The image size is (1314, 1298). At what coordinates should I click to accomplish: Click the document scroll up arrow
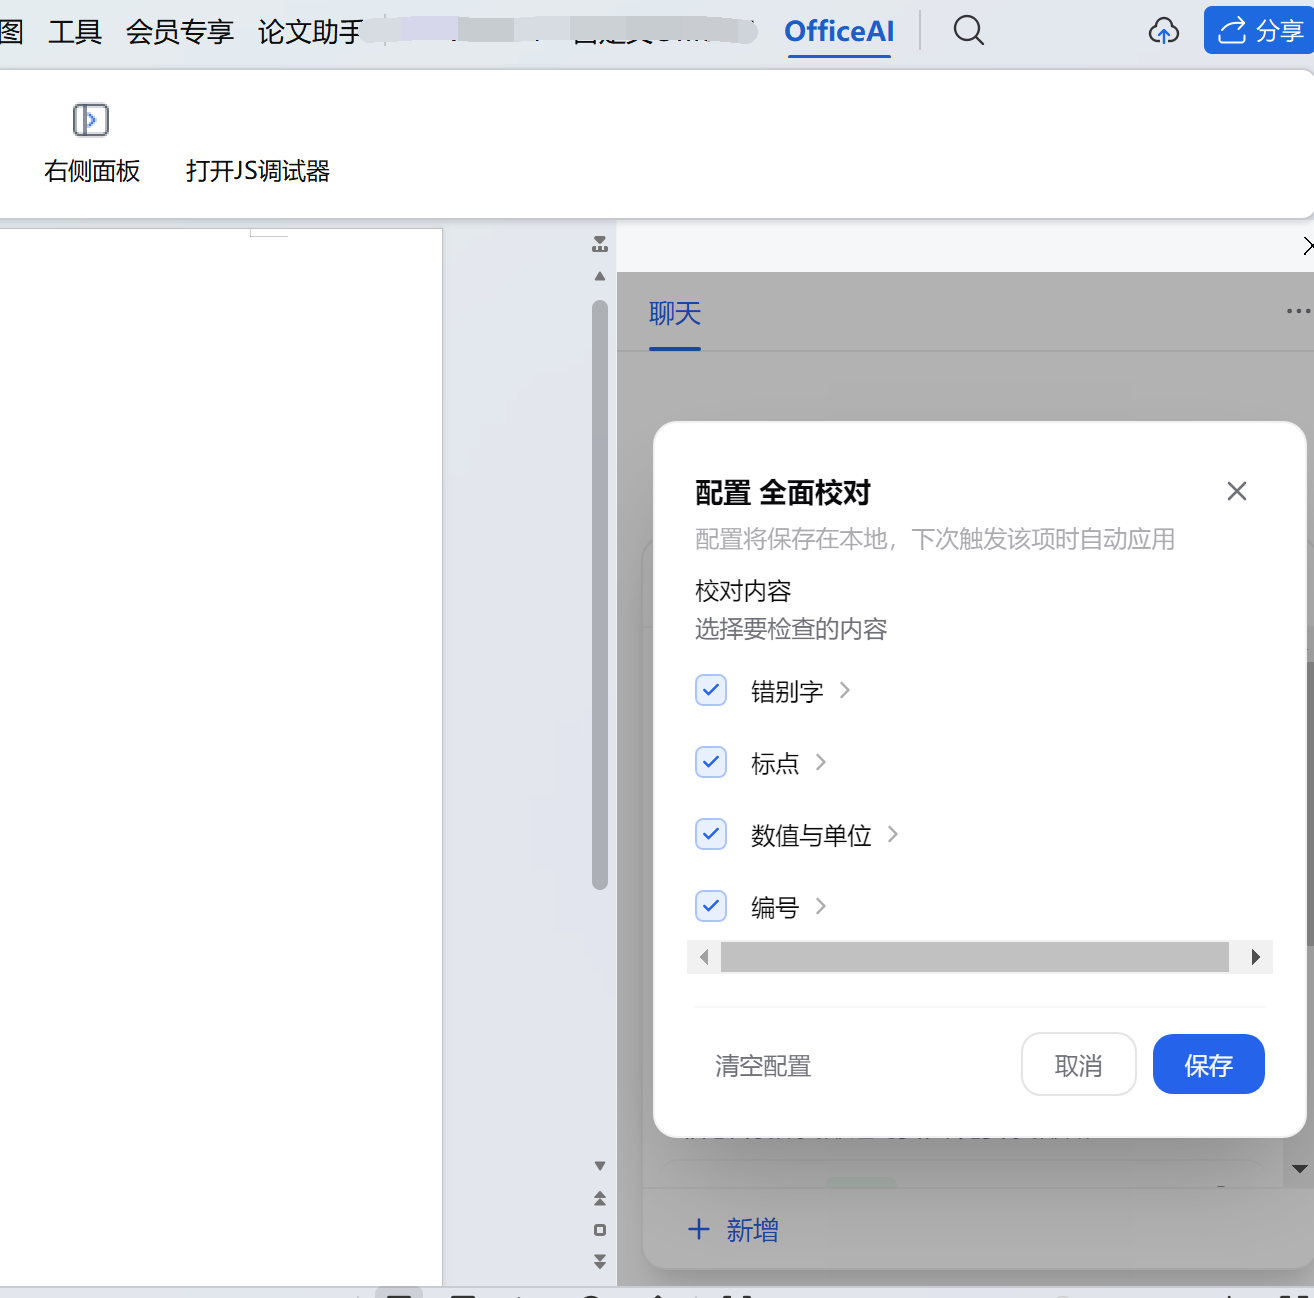point(600,276)
